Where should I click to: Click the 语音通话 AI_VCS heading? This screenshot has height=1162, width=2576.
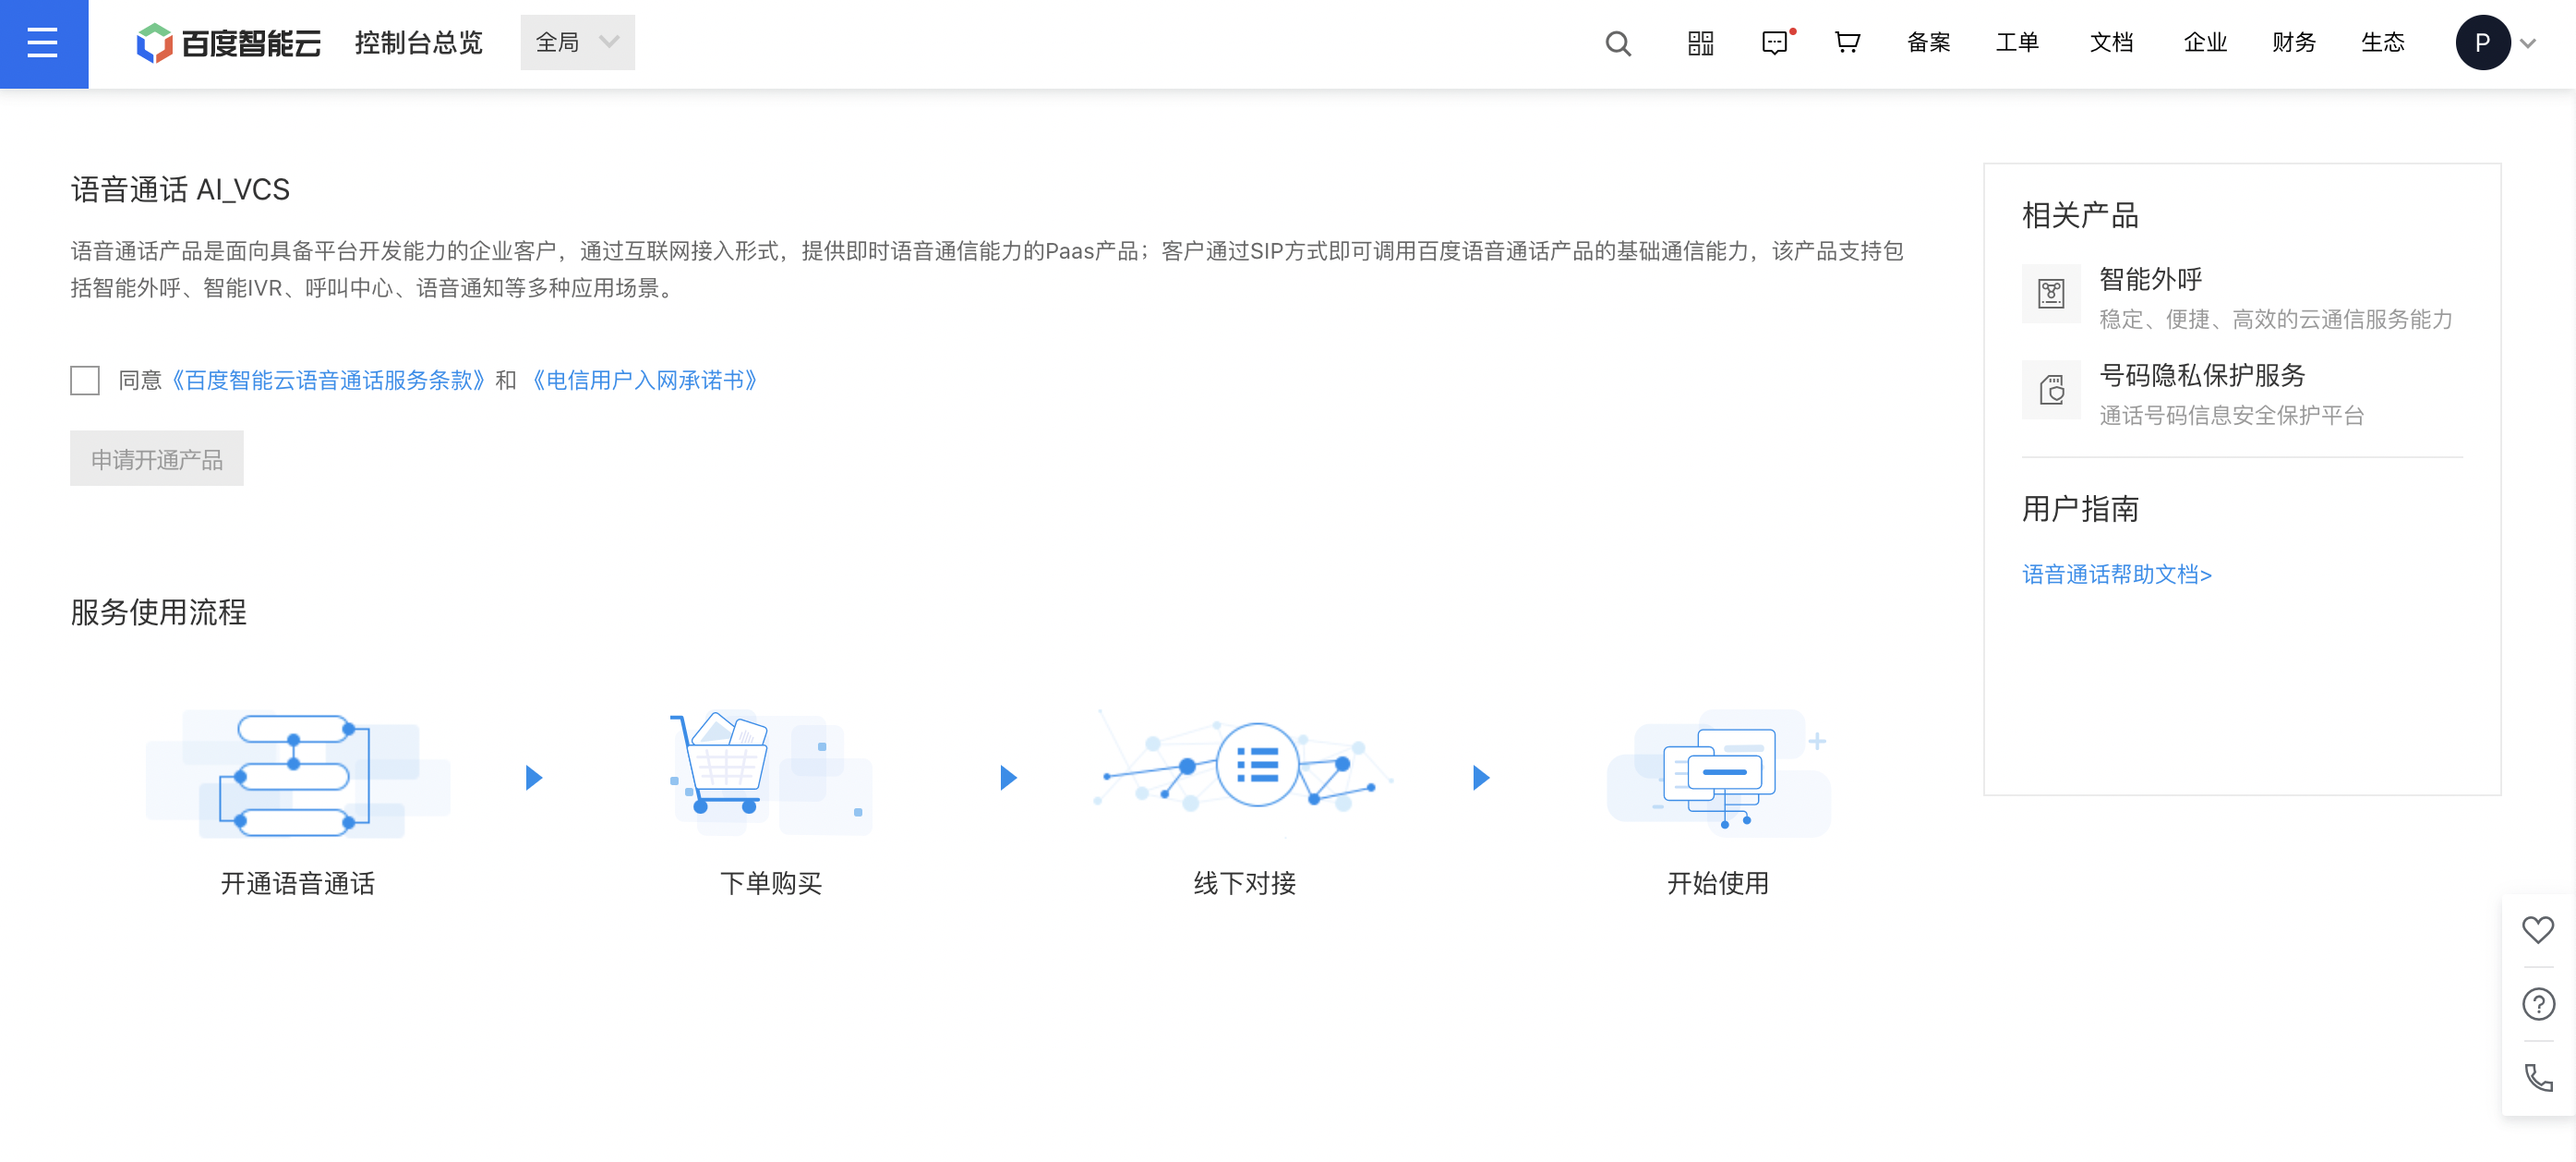click(180, 189)
